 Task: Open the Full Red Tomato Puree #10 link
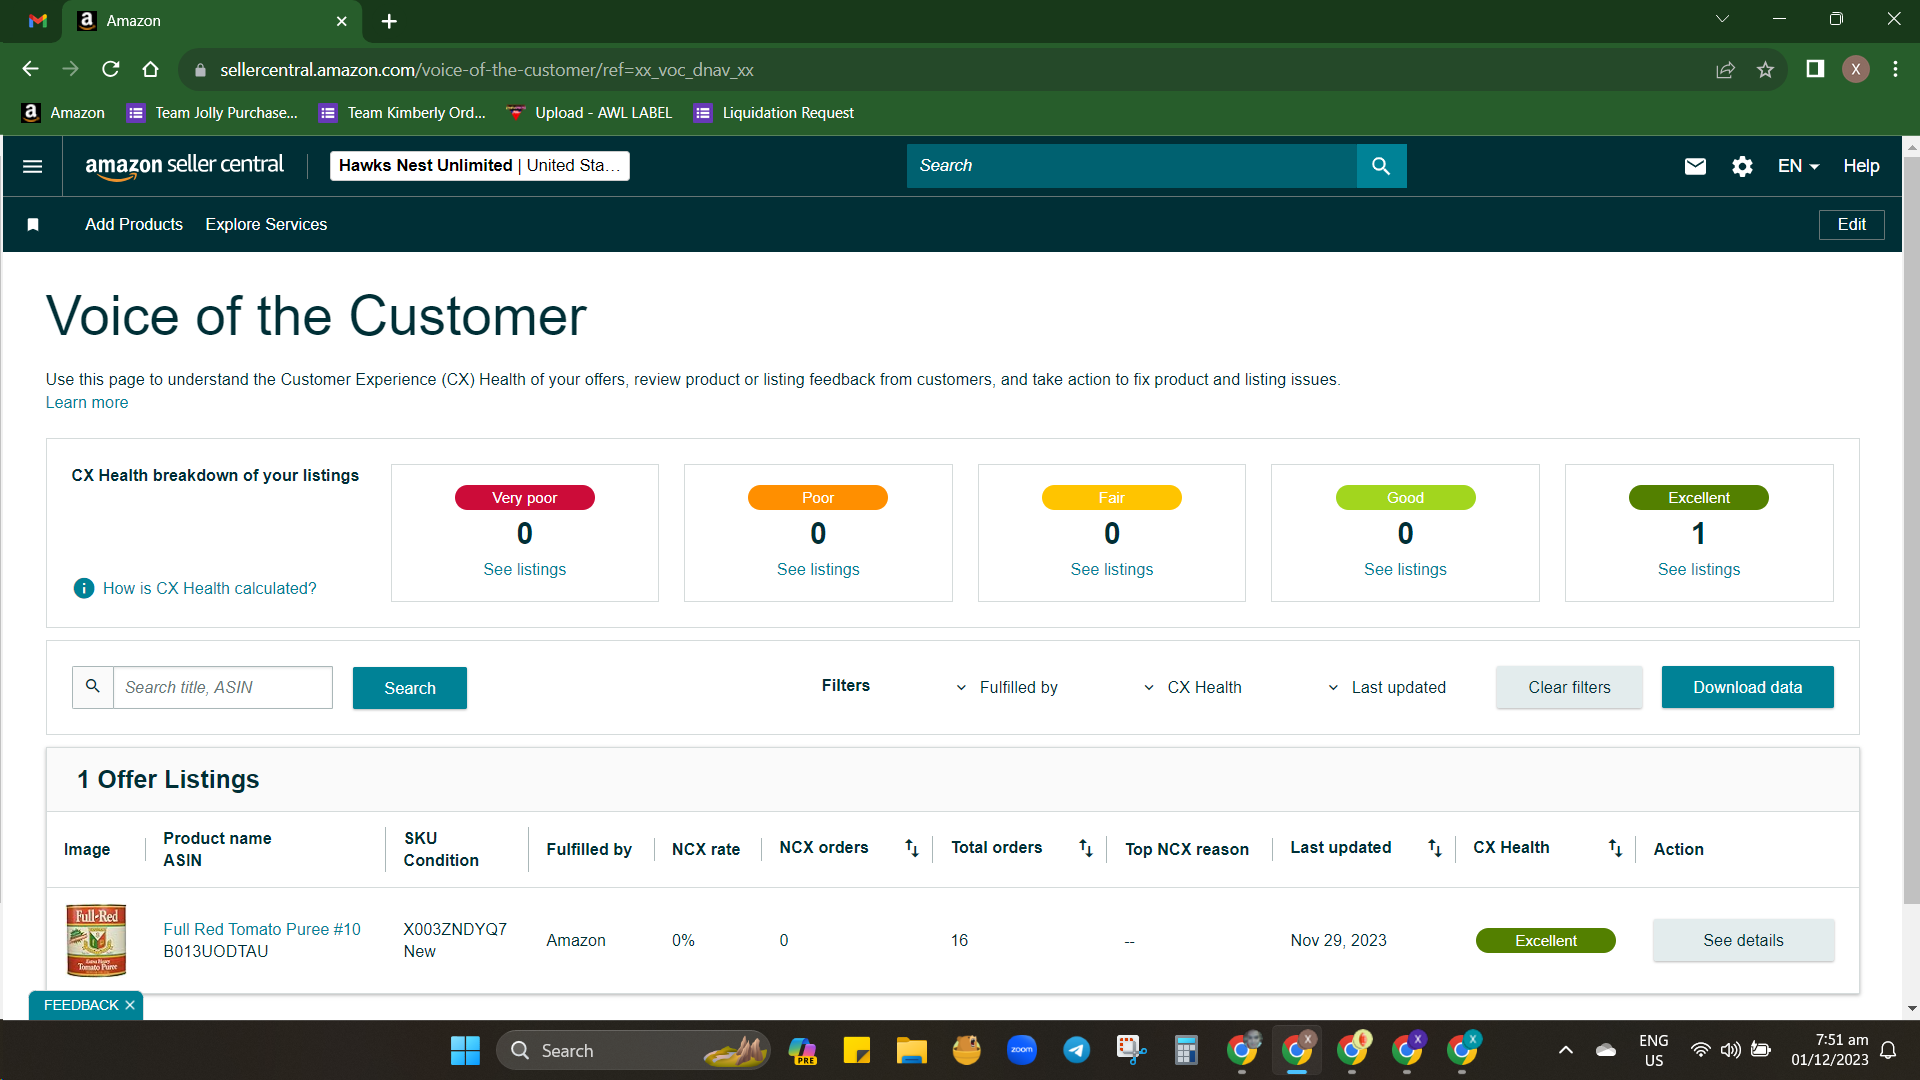coord(262,929)
